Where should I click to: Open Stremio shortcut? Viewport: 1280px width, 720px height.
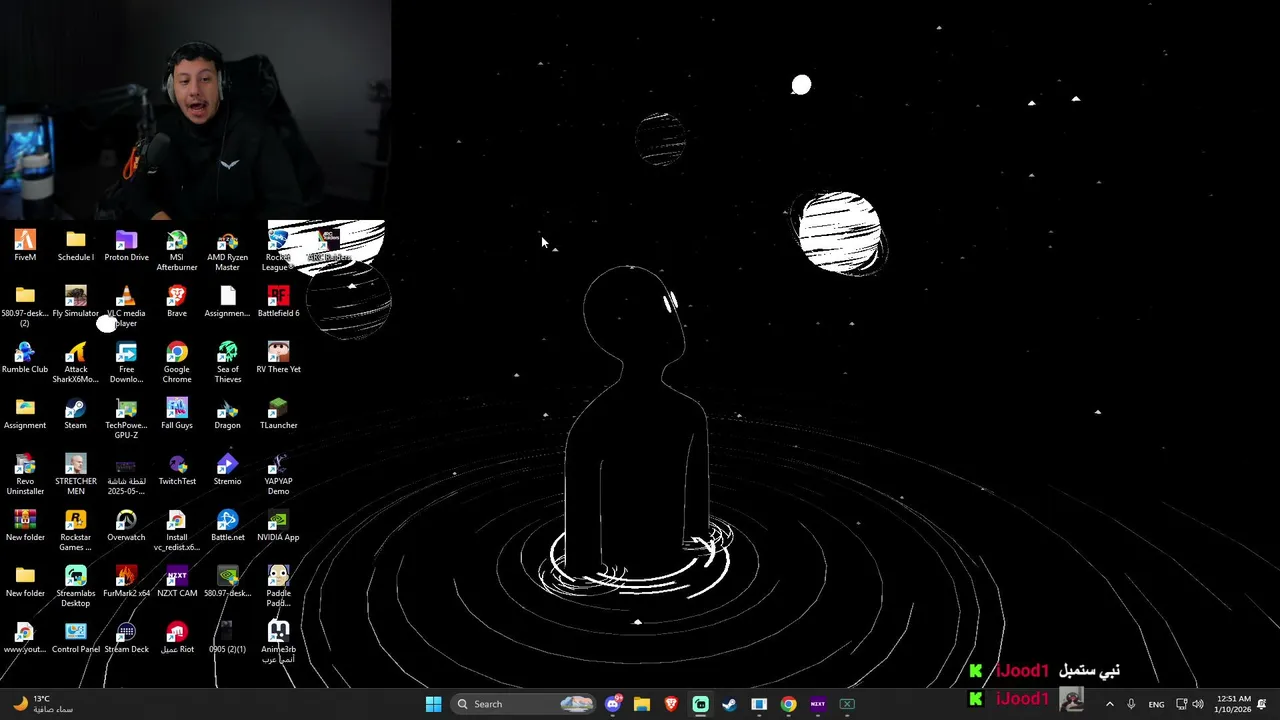pyautogui.click(x=228, y=469)
